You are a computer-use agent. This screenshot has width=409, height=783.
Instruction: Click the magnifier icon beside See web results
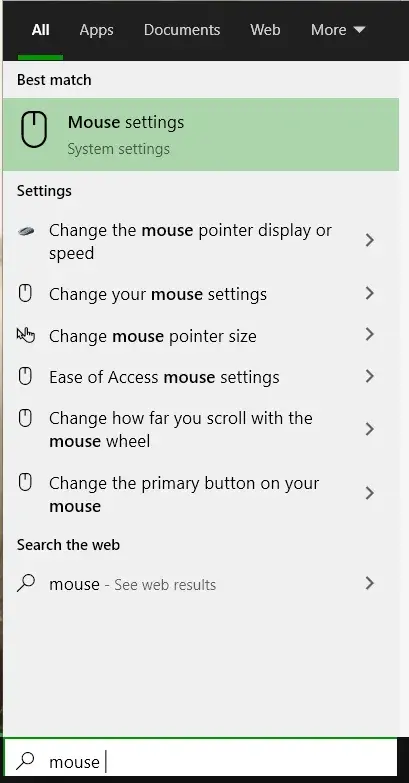click(x=25, y=583)
